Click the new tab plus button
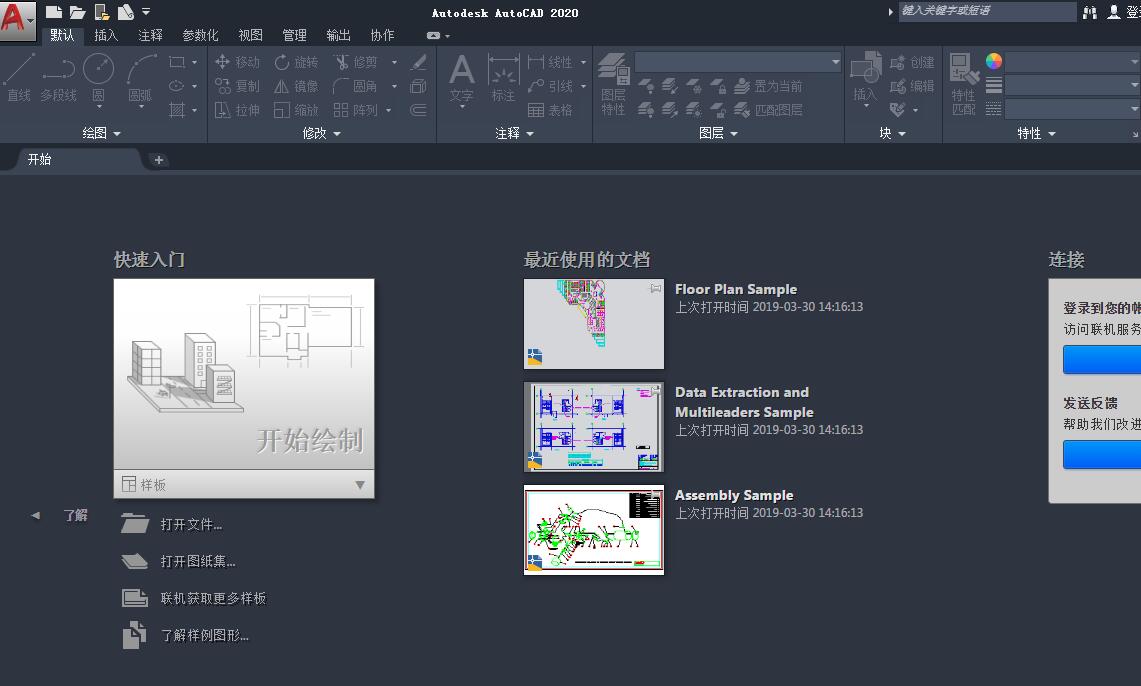Image resolution: width=1141 pixels, height=686 pixels. 159,160
